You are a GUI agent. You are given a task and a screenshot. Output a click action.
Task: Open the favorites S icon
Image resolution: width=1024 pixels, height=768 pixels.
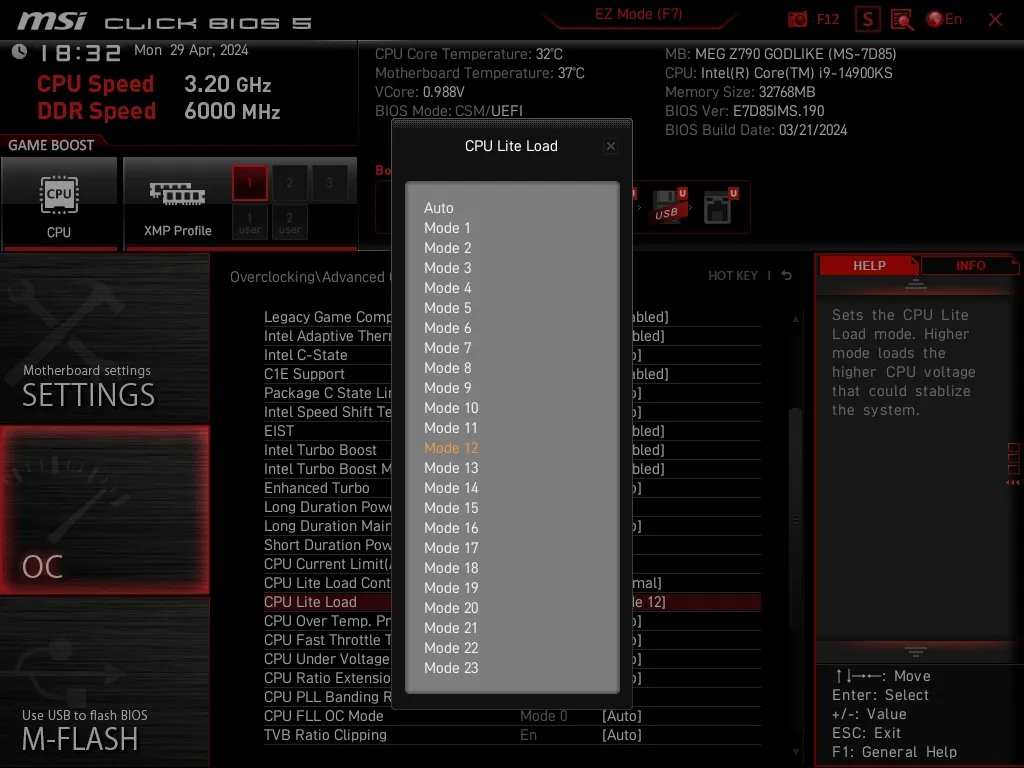867,20
